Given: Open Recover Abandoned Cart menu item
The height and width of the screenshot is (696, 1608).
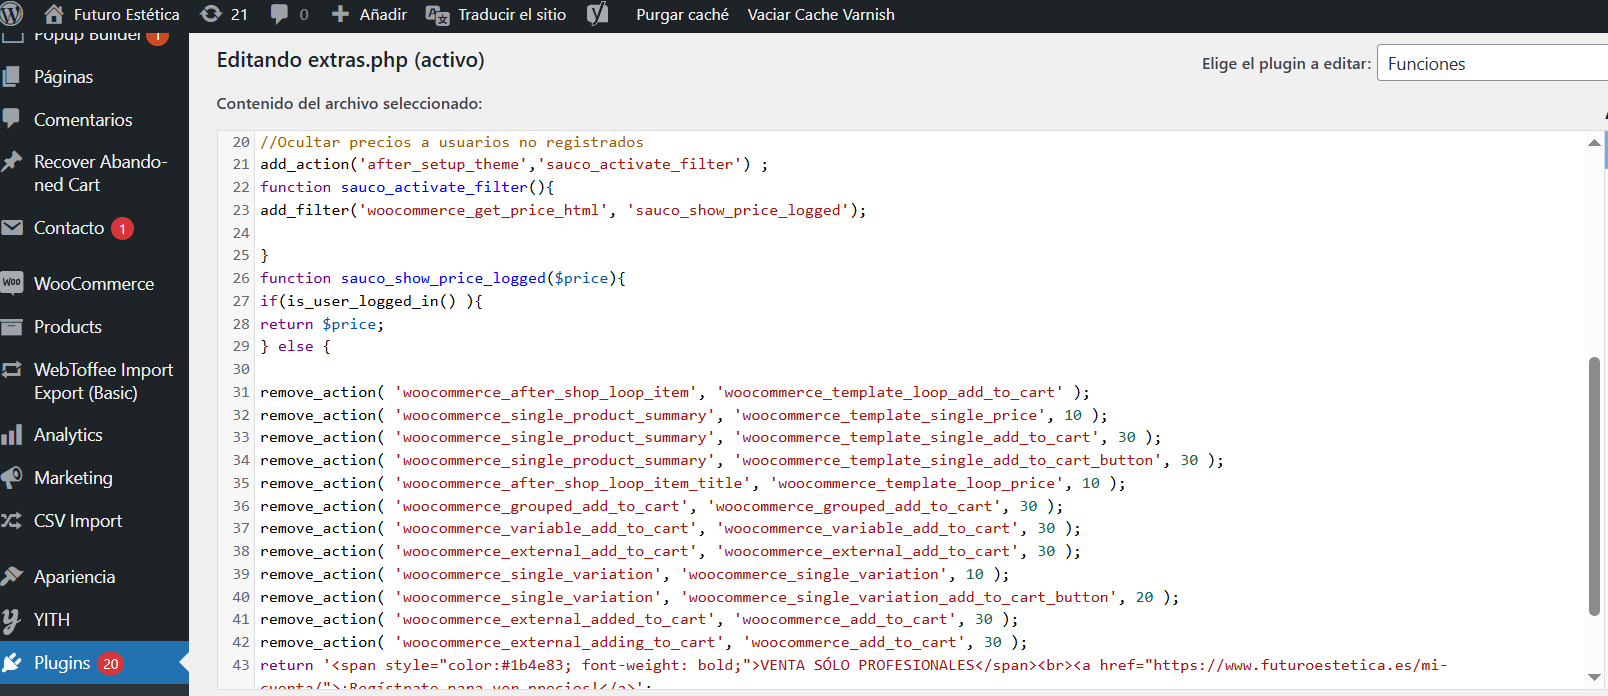Looking at the screenshot, I should [100, 173].
